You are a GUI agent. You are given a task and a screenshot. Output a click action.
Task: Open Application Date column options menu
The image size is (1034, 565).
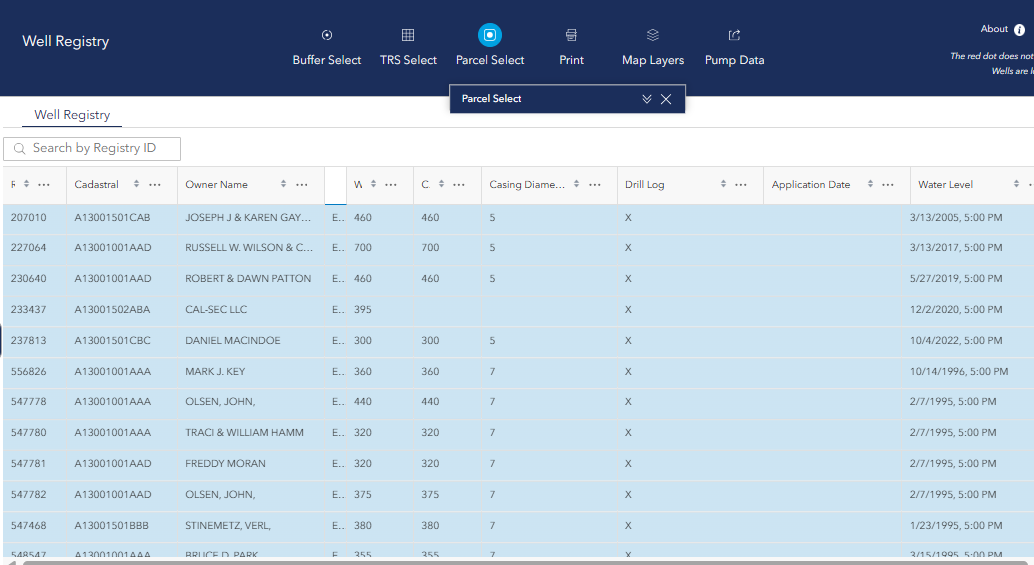[887, 185]
